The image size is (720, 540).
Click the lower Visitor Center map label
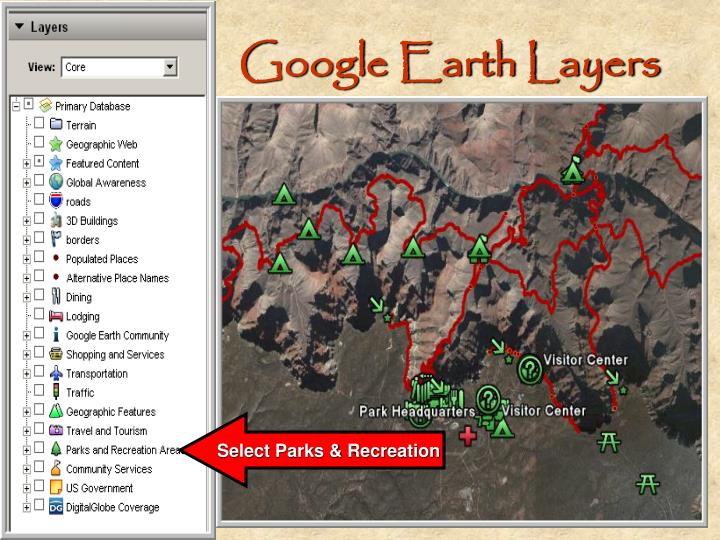point(544,411)
